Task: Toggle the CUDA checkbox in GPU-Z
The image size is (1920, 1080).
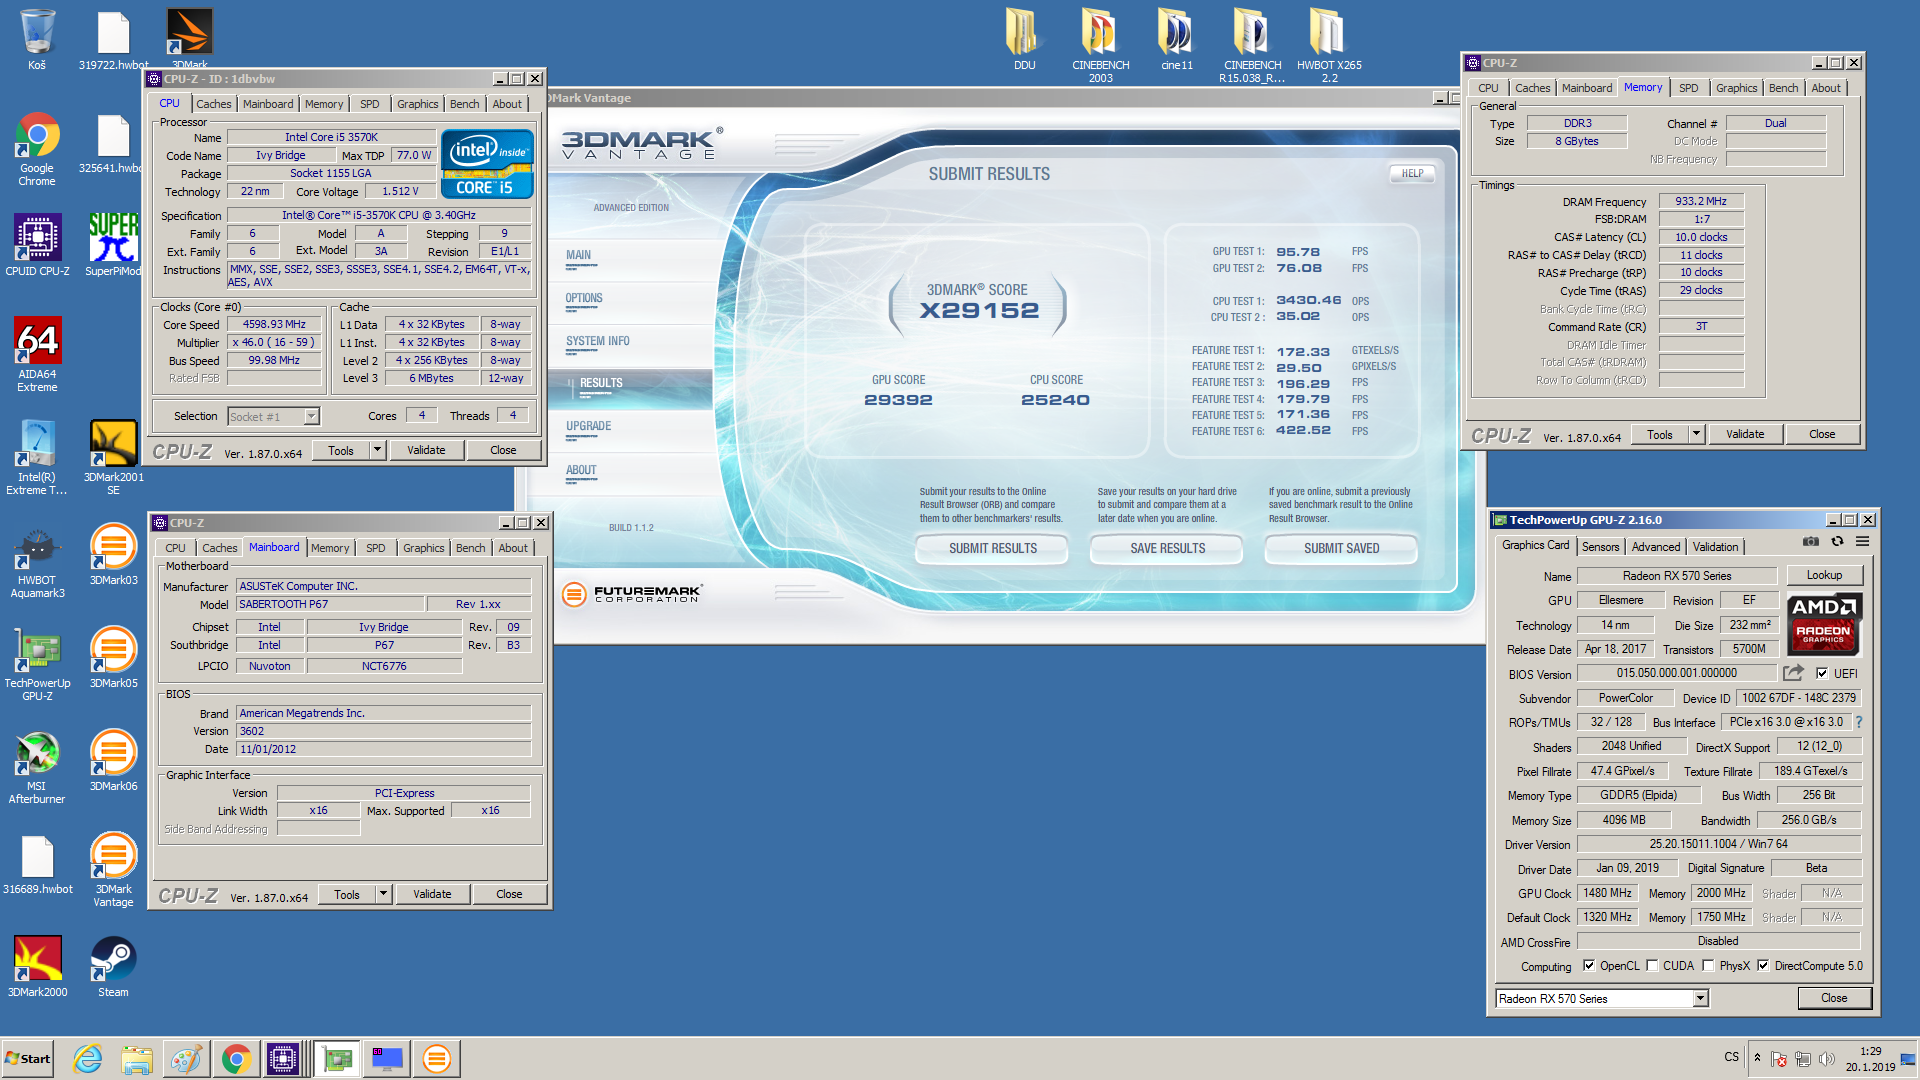Action: click(1652, 965)
